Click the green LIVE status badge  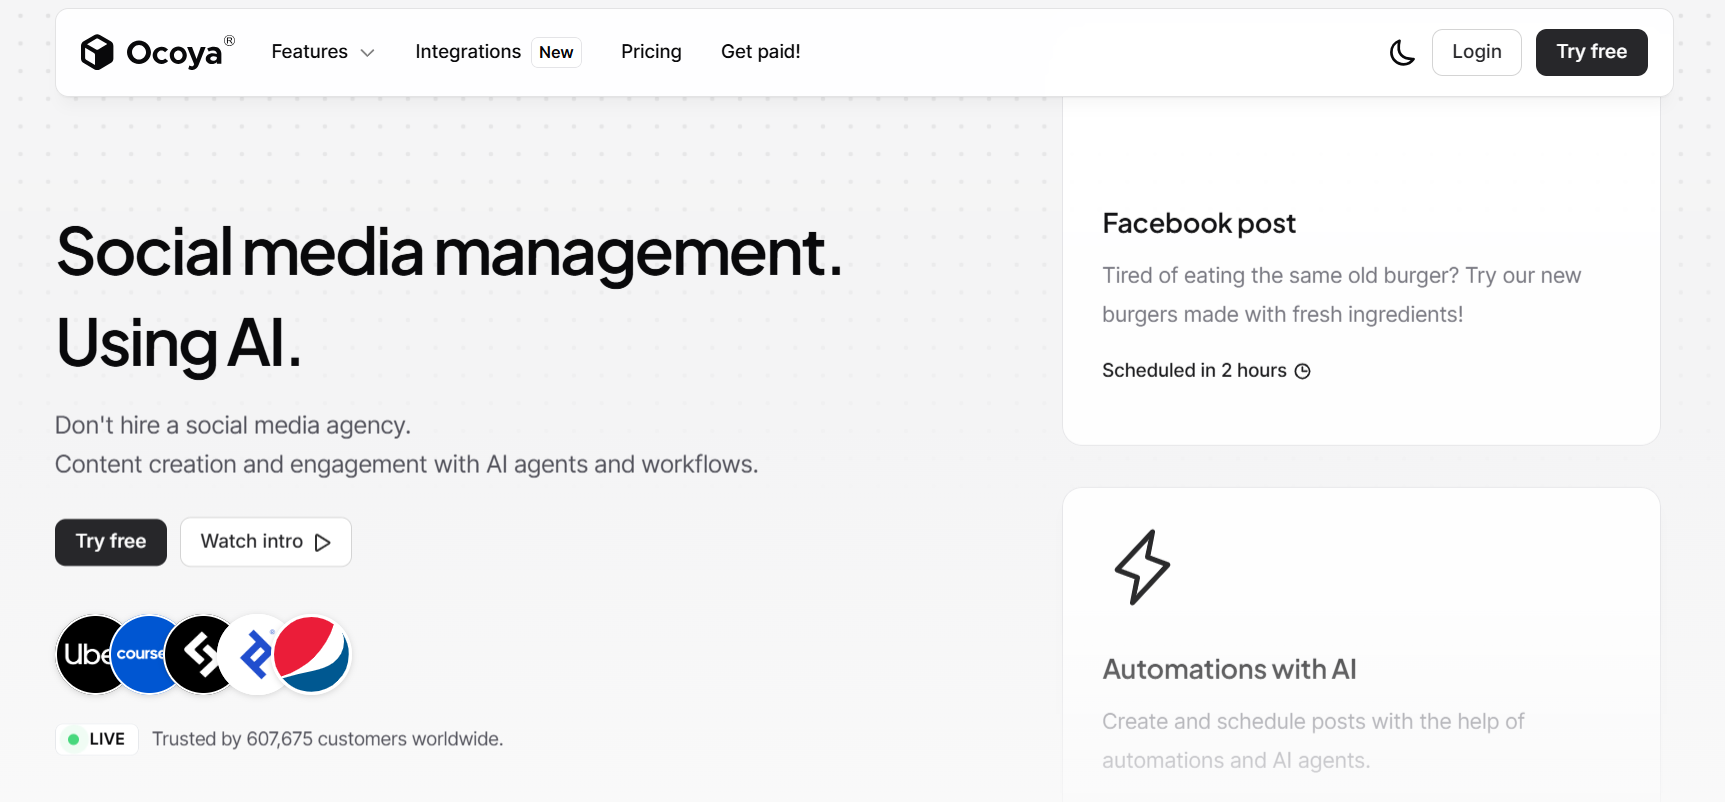97,739
